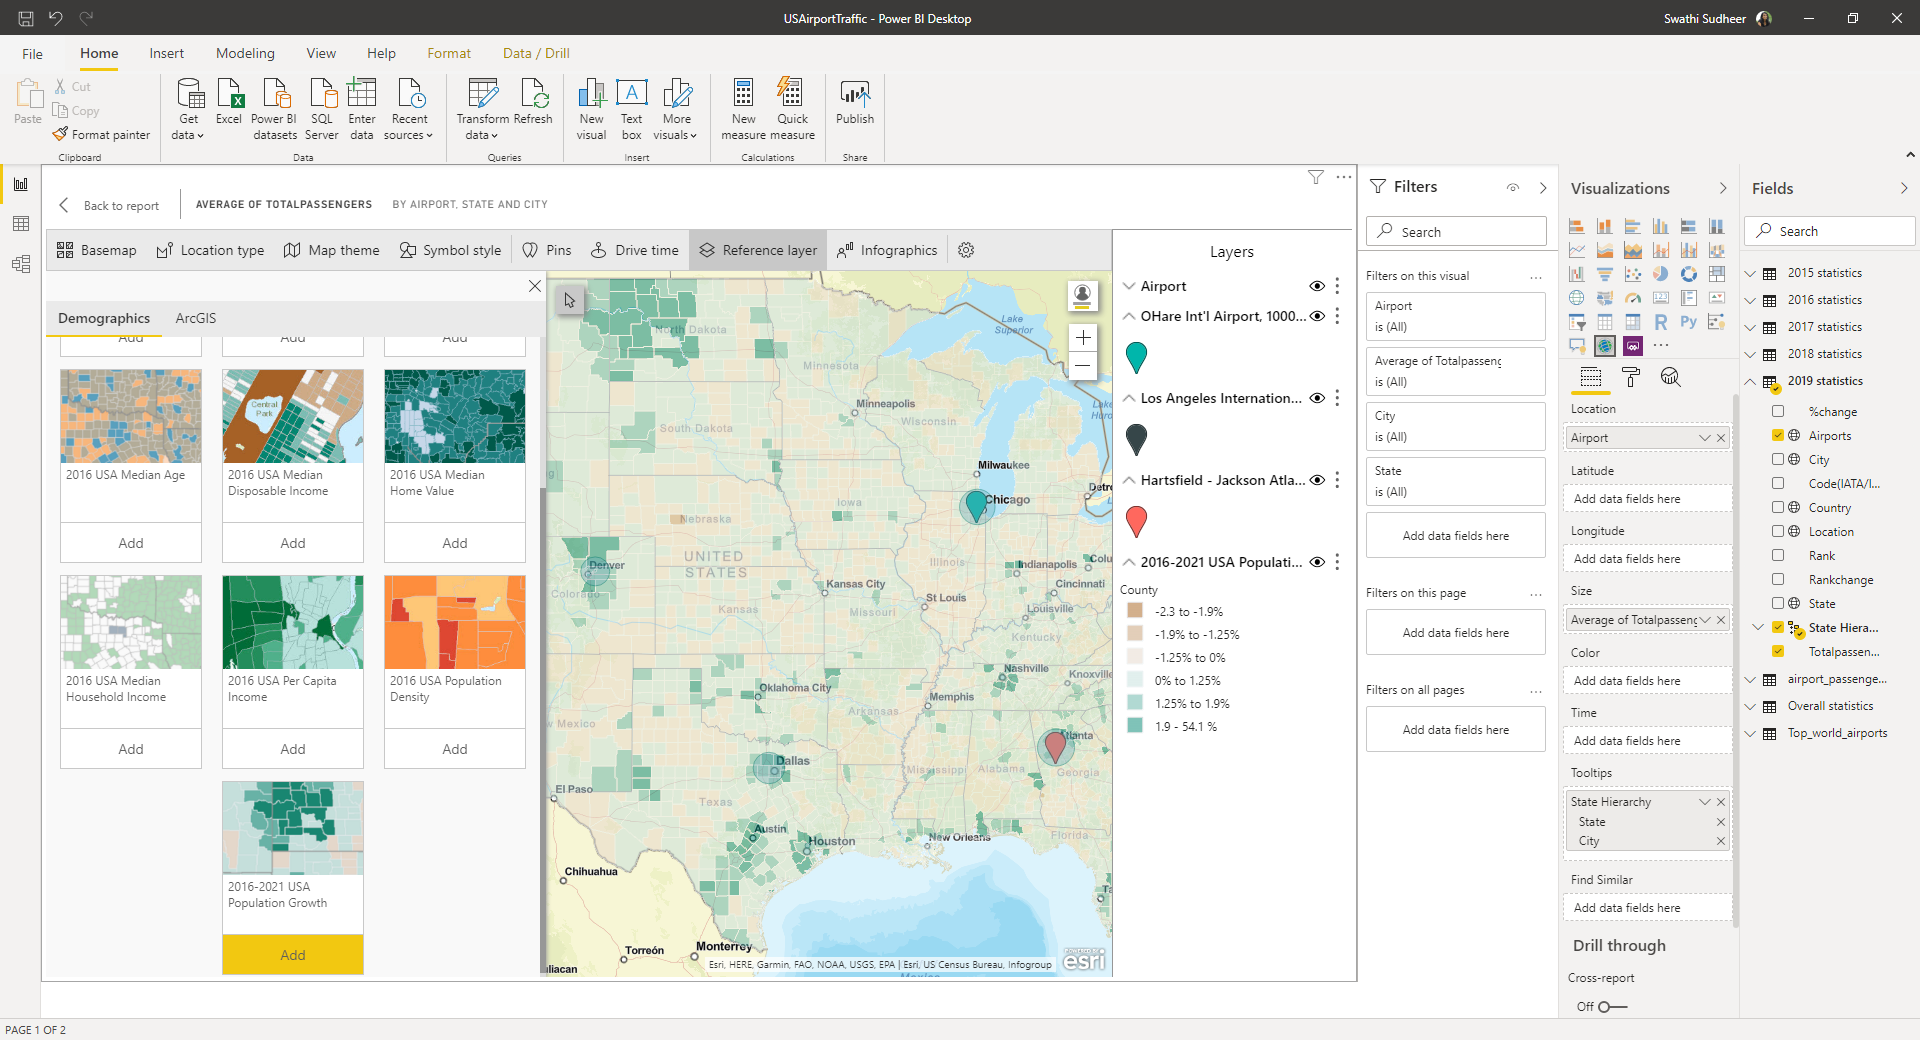Zoom in on the map
This screenshot has width=1920, height=1040.
tap(1083, 338)
